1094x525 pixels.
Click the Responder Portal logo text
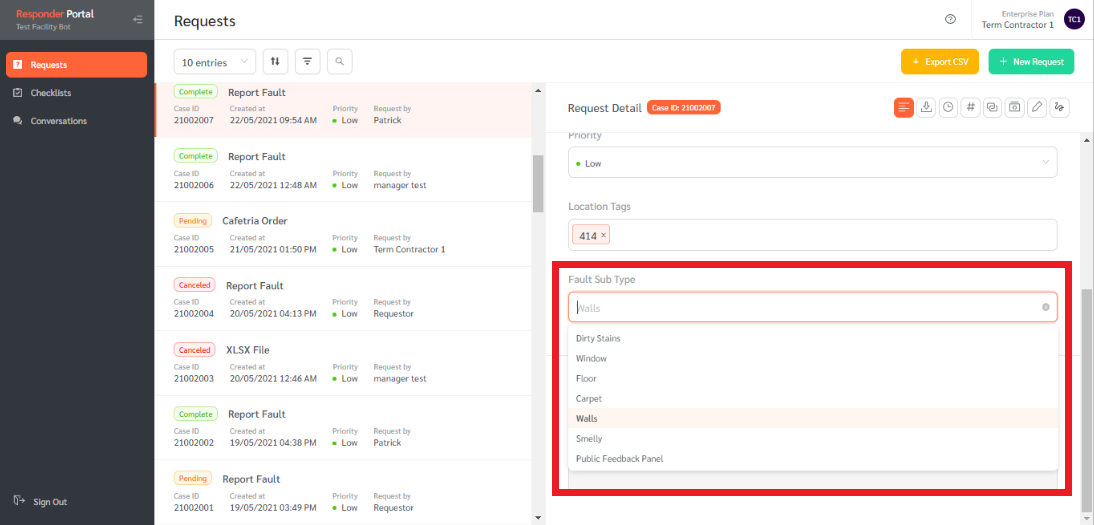click(55, 14)
